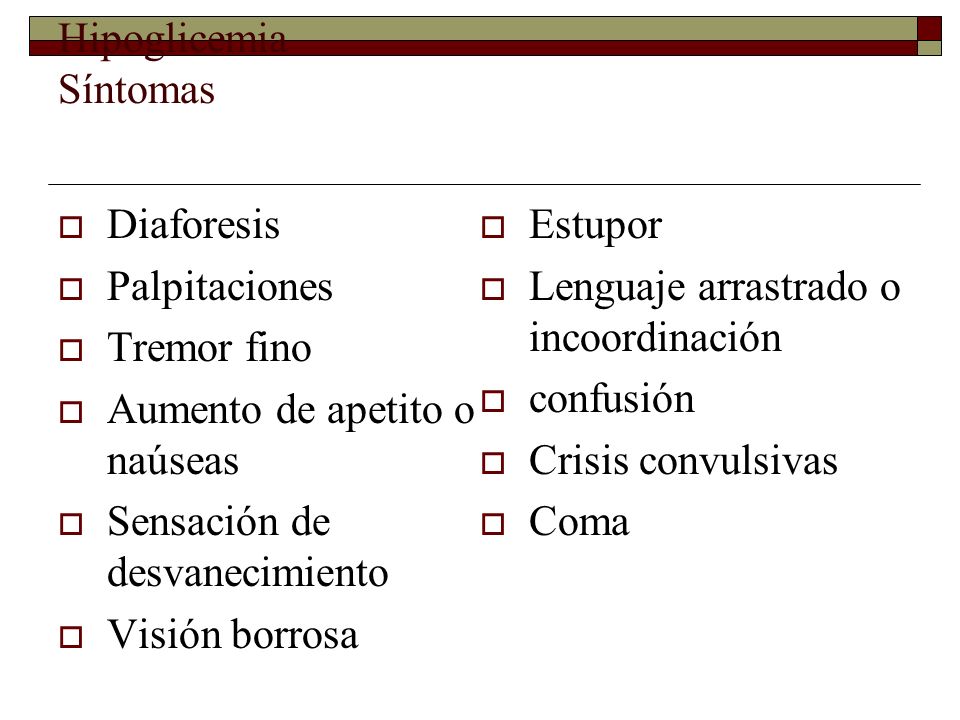Click the bullet next to Aumento de apetito
Image resolution: width=960 pixels, height=720 pixels.
[x=71, y=412]
